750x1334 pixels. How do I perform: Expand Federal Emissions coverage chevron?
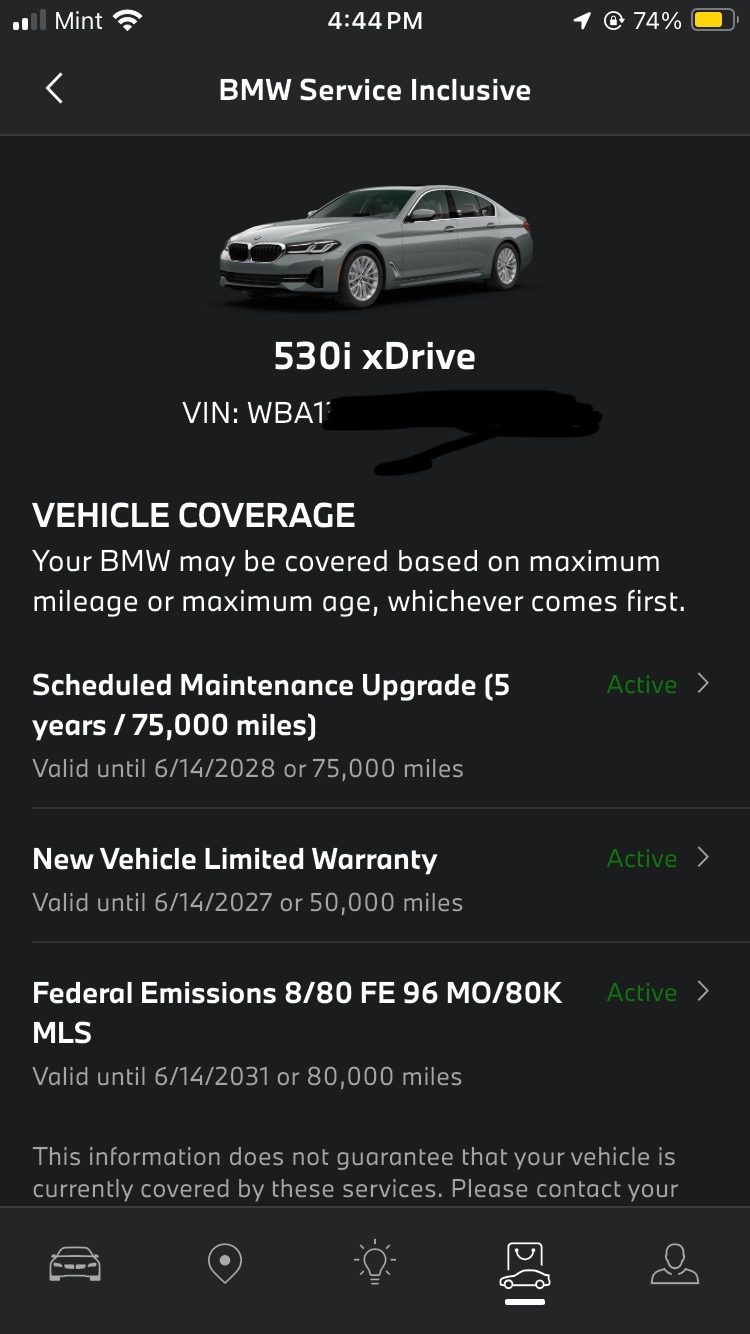click(x=703, y=992)
